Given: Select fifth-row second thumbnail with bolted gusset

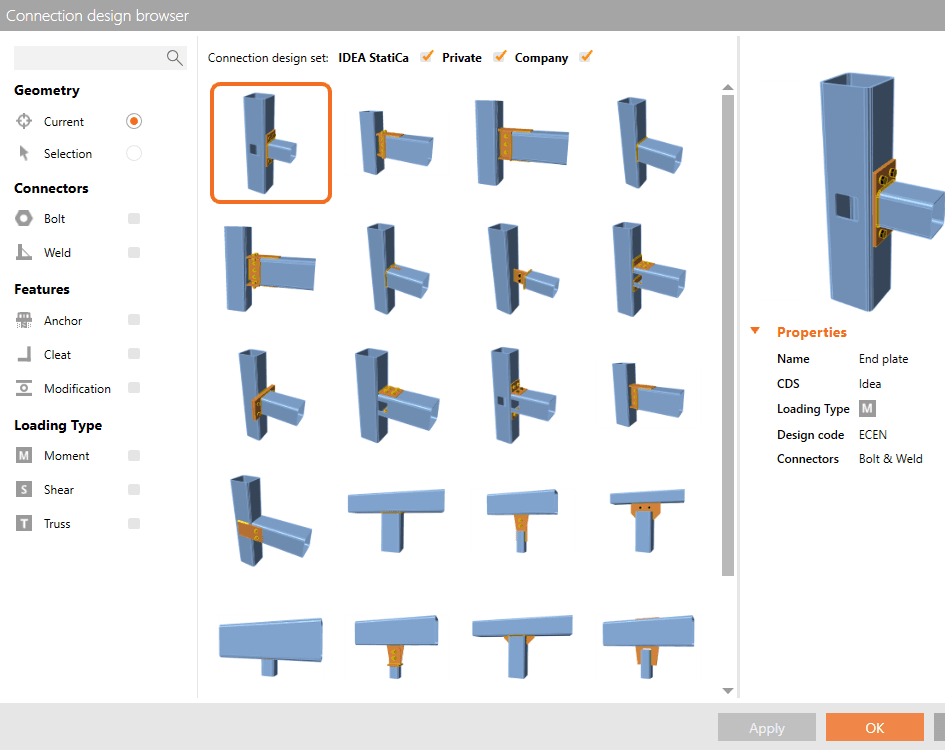Looking at the screenshot, I should tap(396, 647).
